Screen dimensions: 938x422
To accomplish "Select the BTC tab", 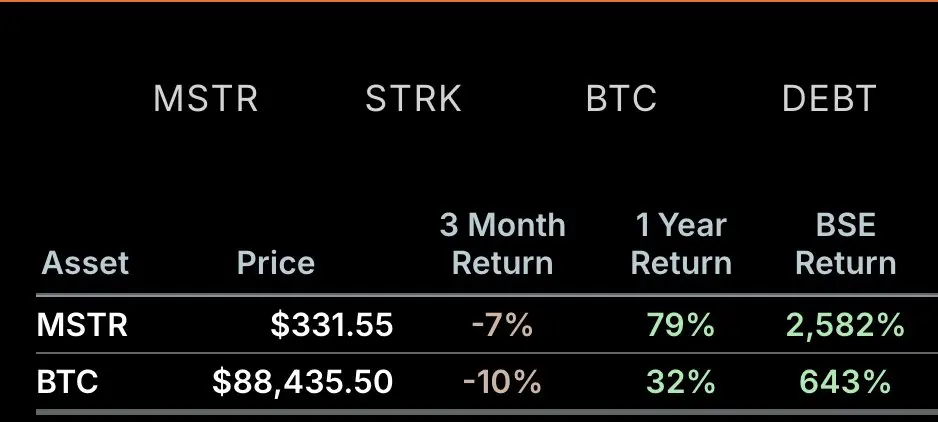I will point(621,99).
